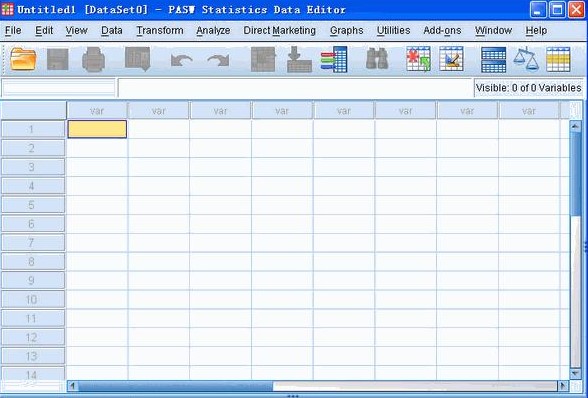The image size is (588, 398).
Task: Select row header 3
Action: pyautogui.click(x=33, y=167)
